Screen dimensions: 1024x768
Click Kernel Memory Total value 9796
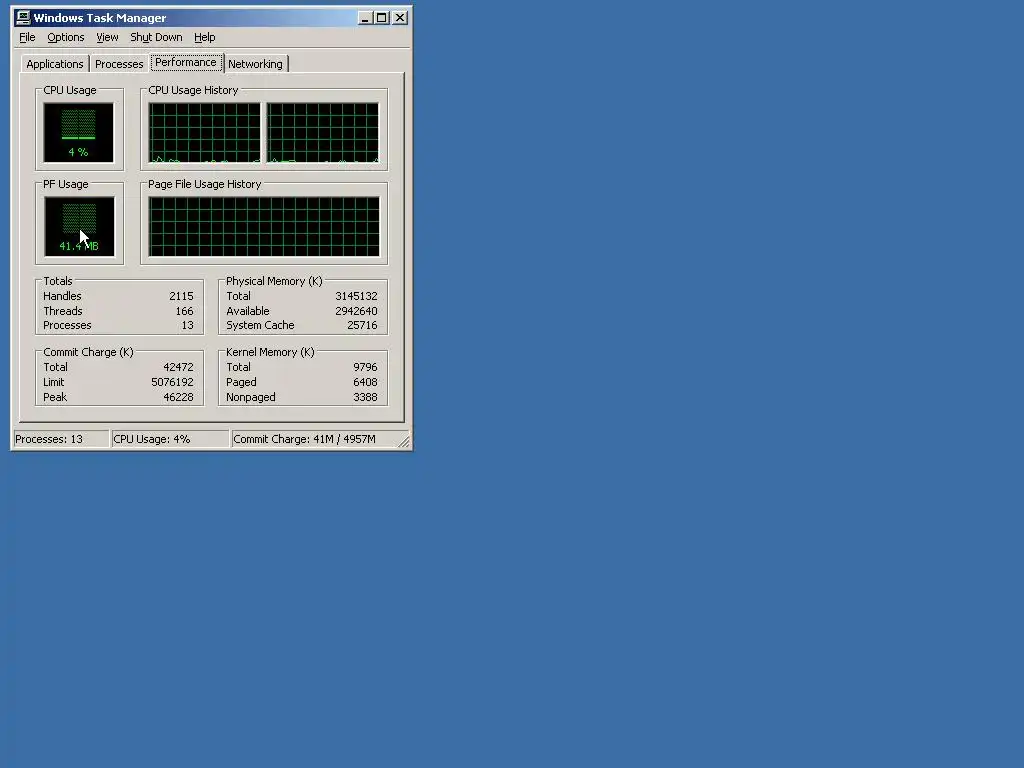(x=365, y=367)
